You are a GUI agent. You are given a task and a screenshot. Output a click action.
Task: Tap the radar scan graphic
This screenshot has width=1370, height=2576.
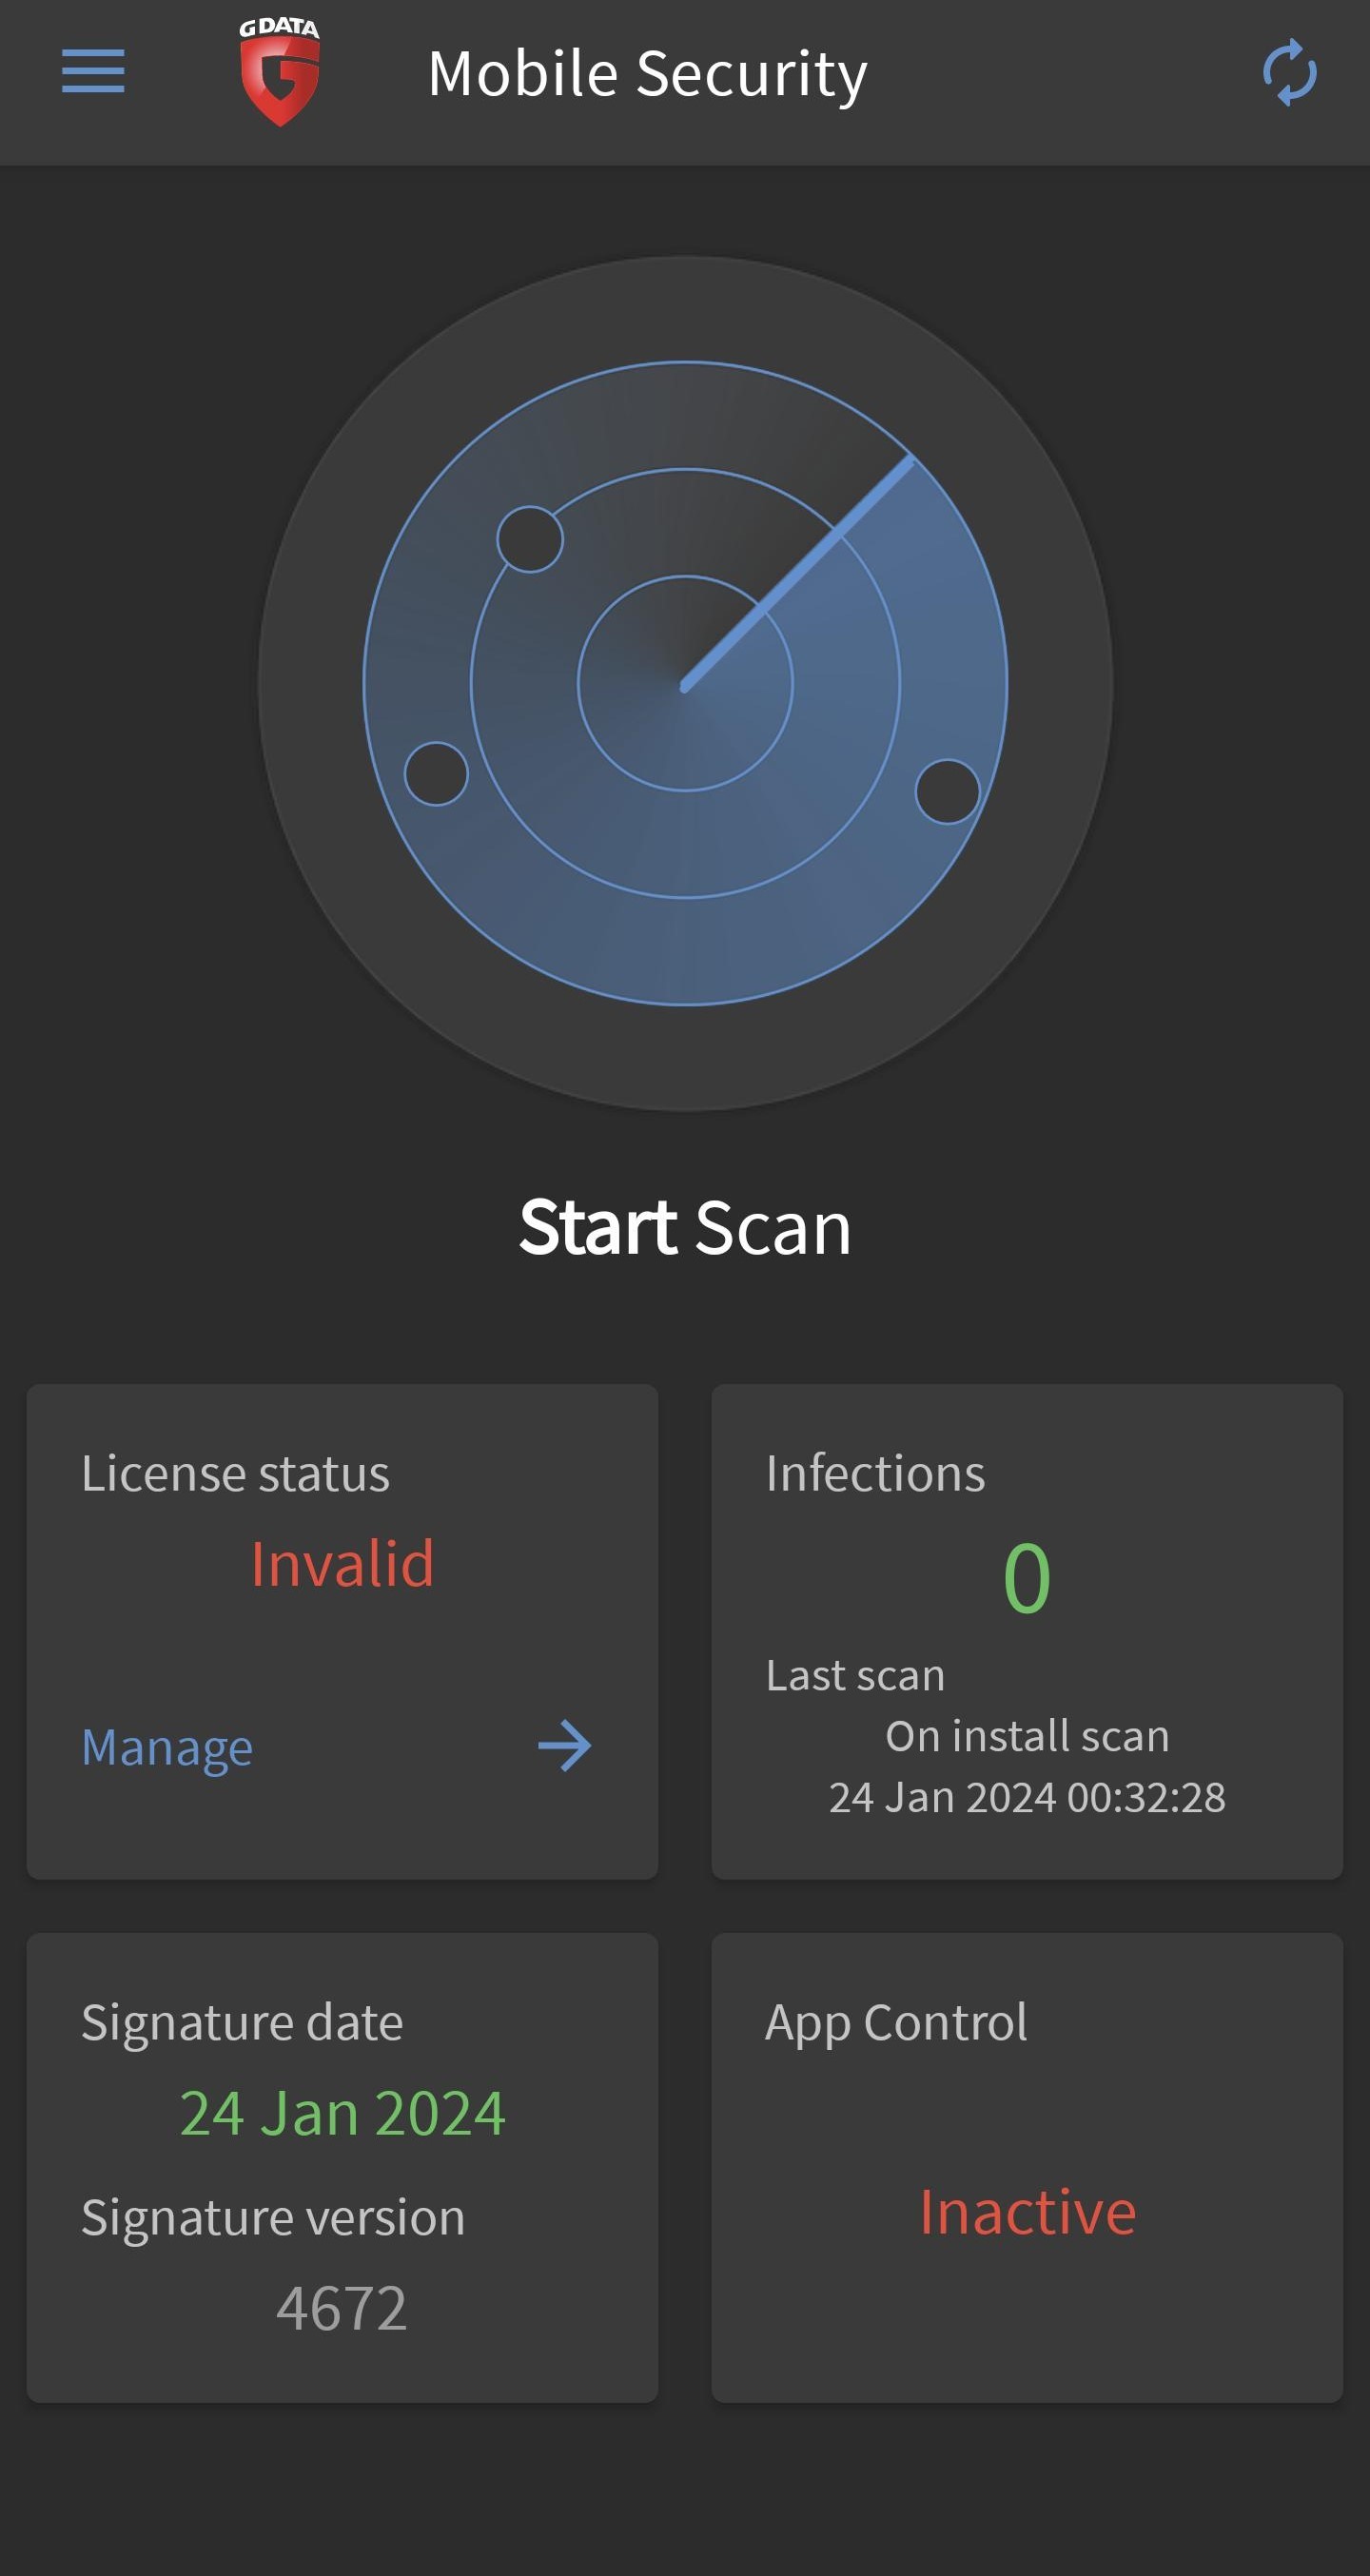point(685,683)
